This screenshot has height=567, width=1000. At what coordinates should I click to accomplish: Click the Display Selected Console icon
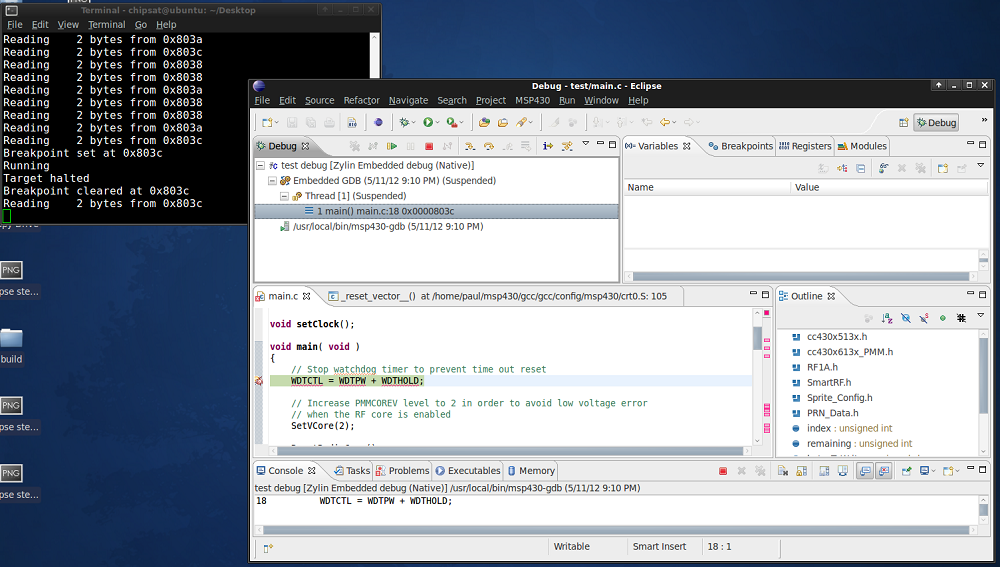tap(924, 471)
